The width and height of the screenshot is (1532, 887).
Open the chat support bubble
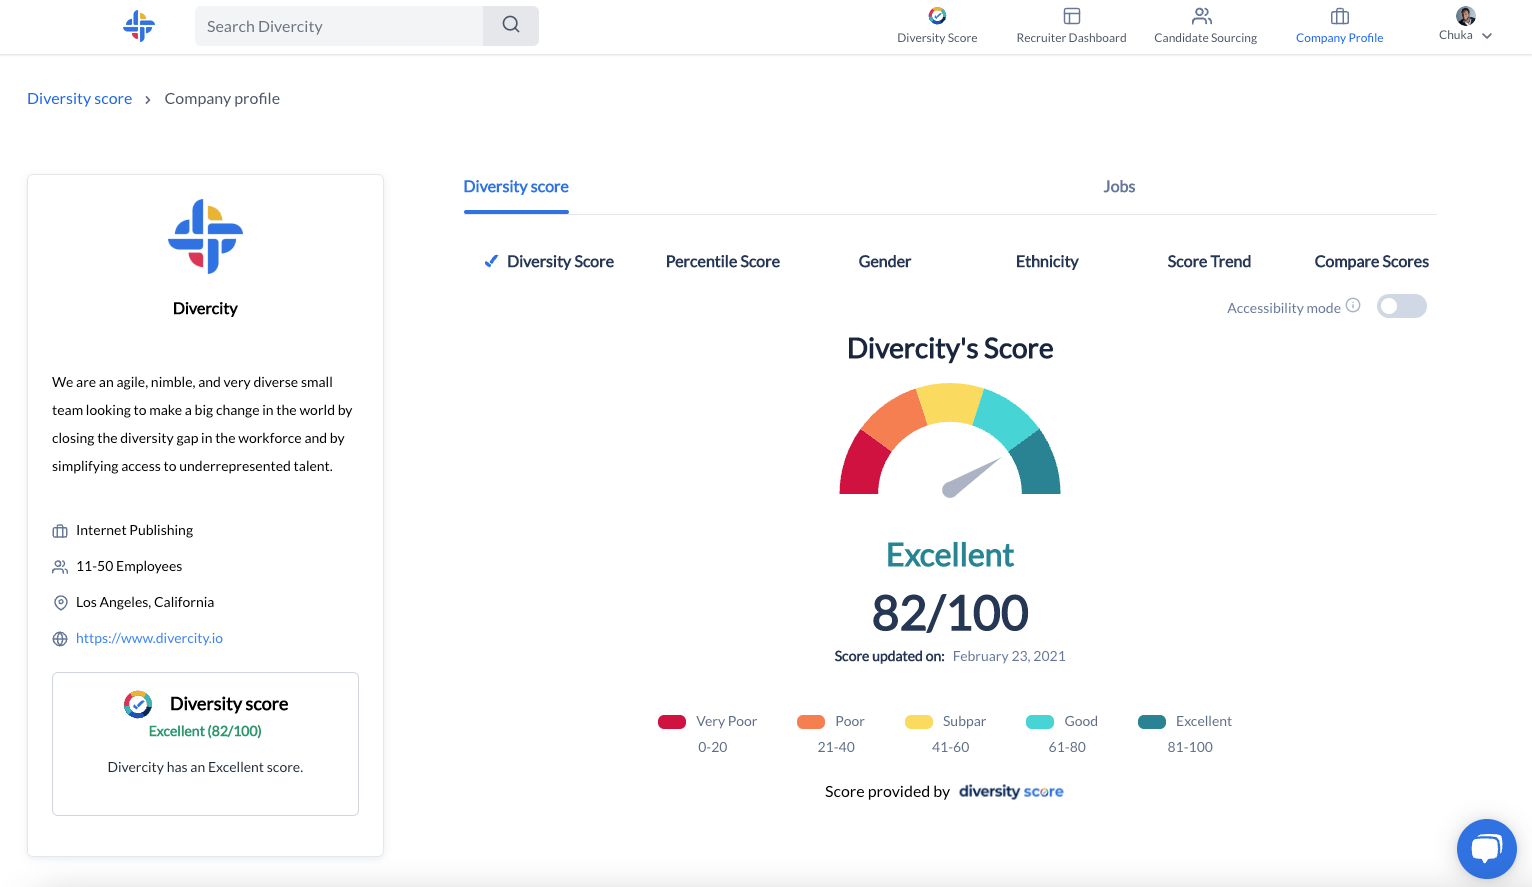[1487, 849]
